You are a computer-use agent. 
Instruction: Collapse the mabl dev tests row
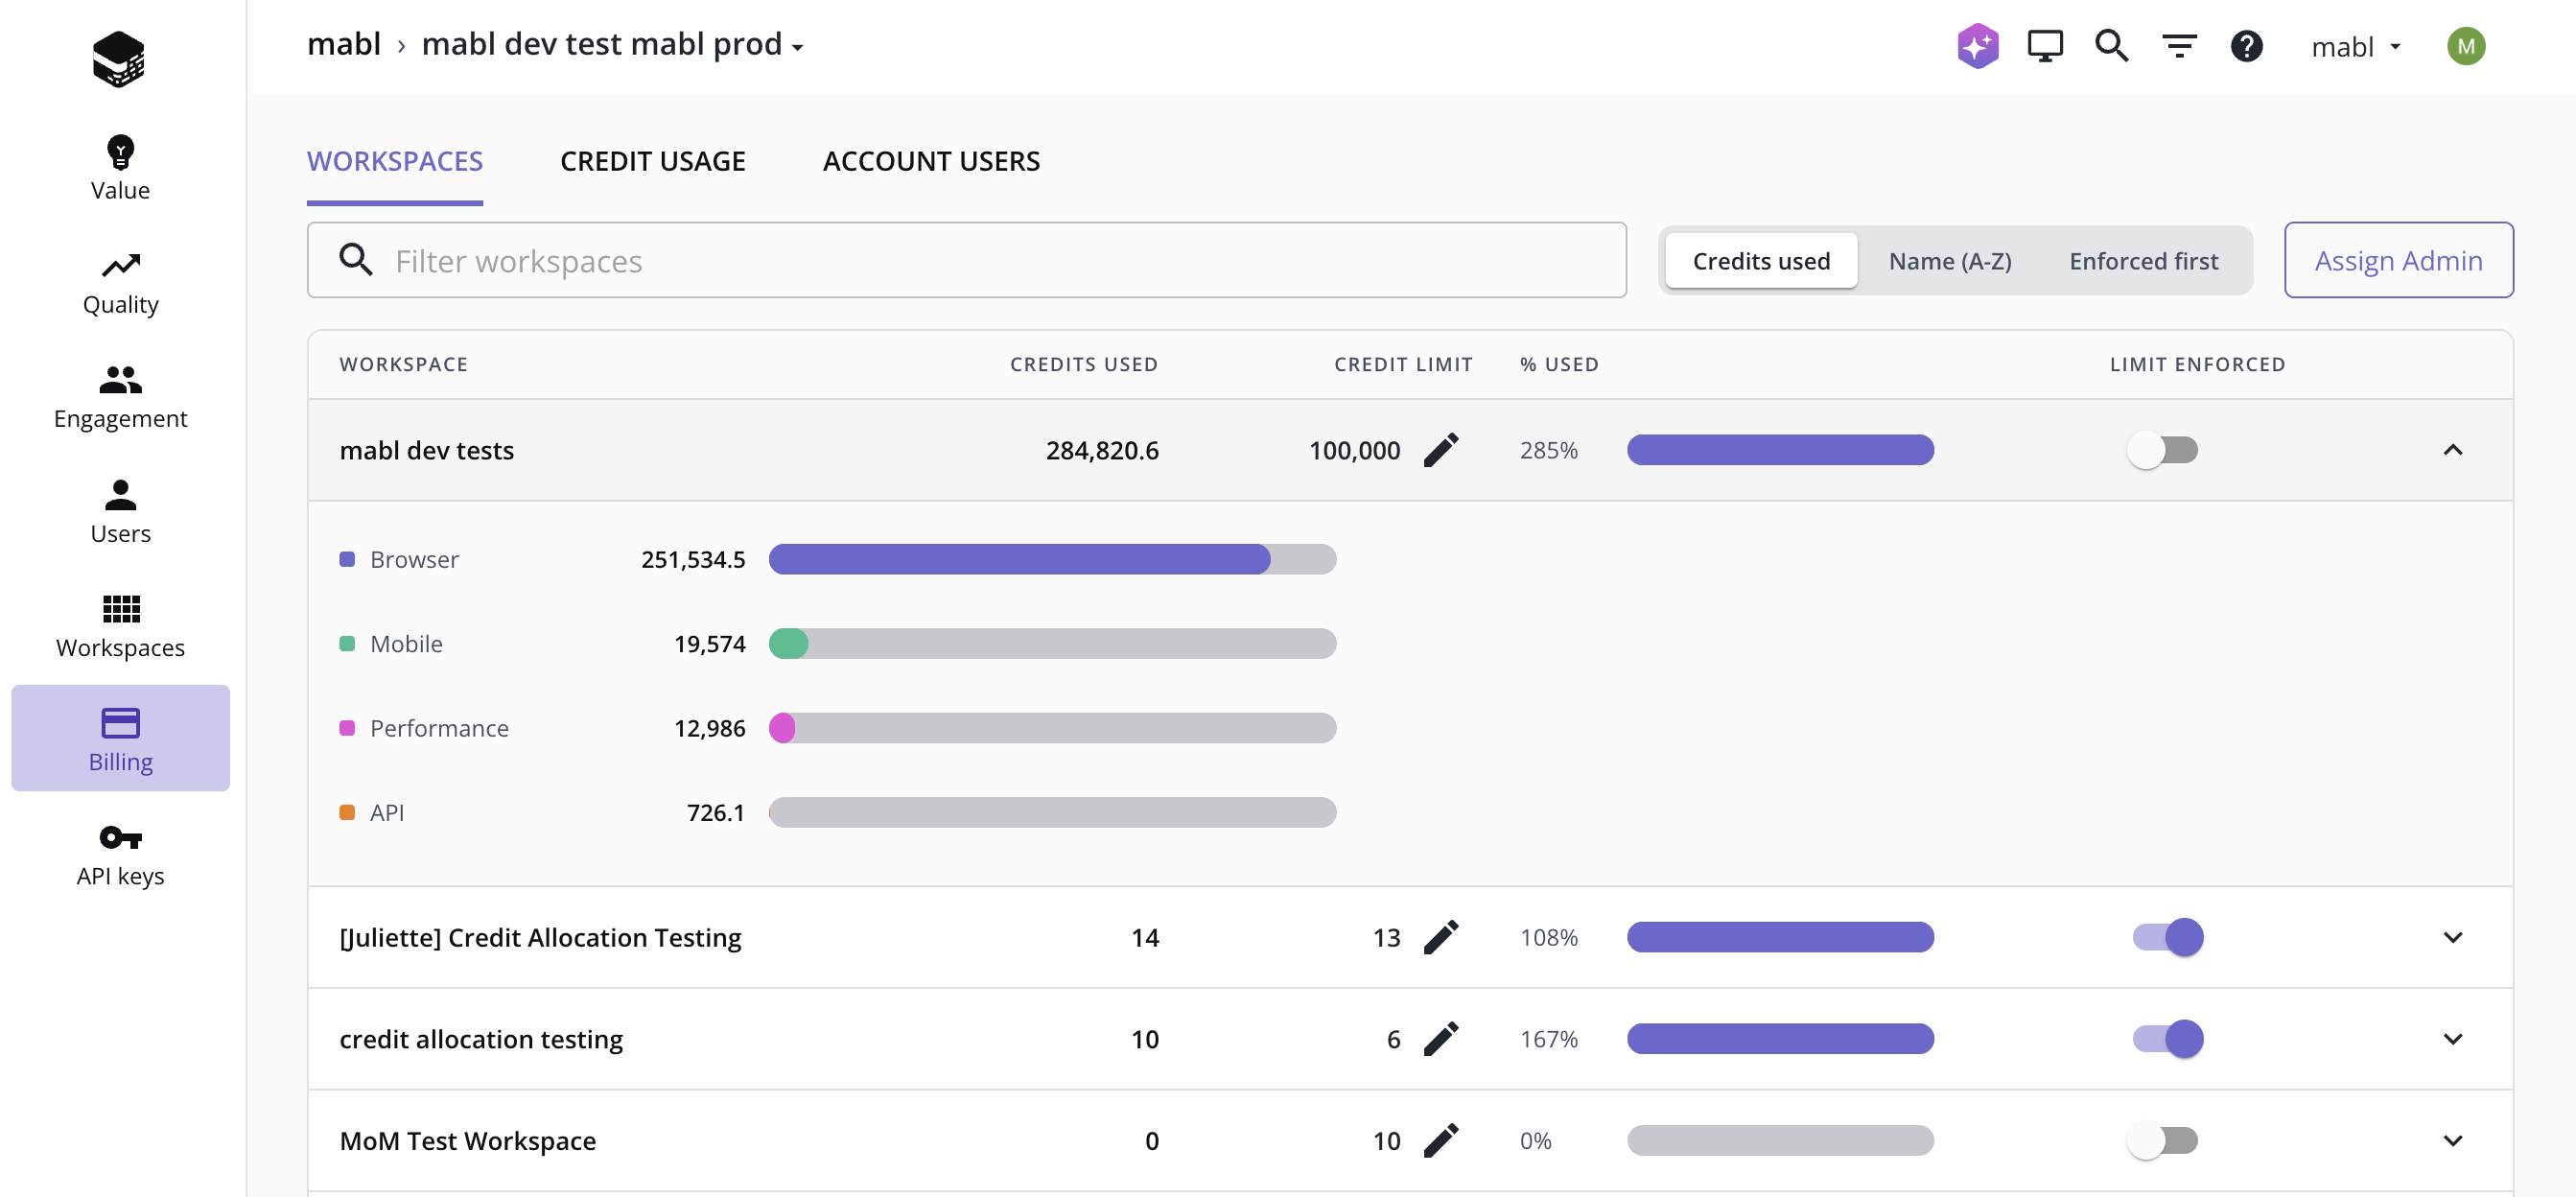click(2452, 450)
